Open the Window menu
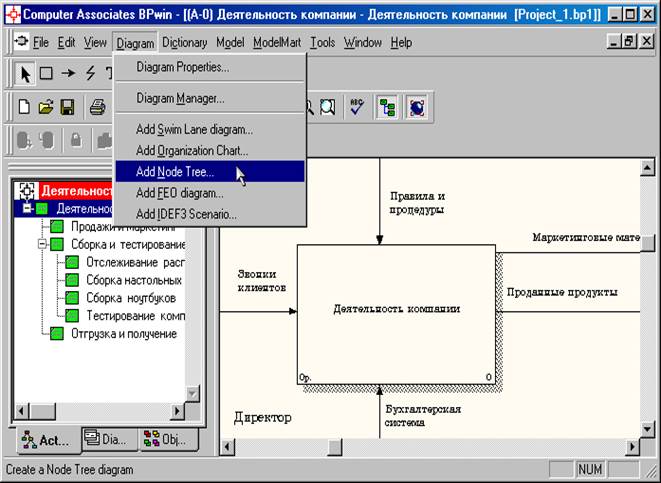The width and height of the screenshot is (661, 483). [363, 43]
